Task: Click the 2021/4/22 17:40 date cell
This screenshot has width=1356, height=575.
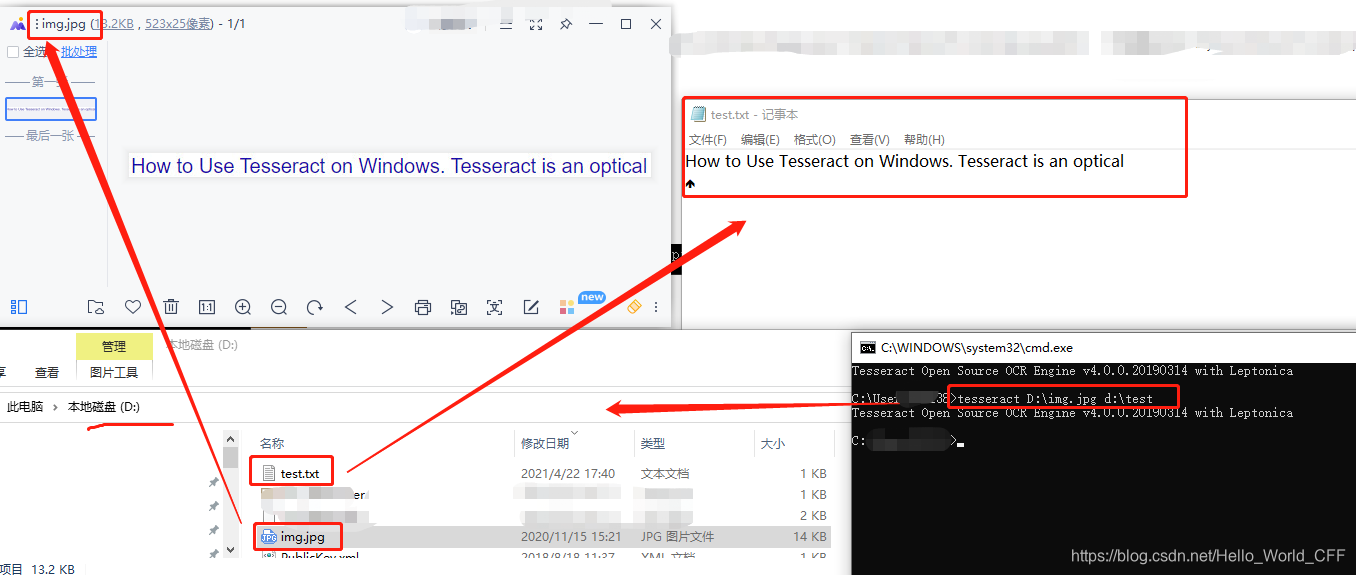Action: pos(568,473)
